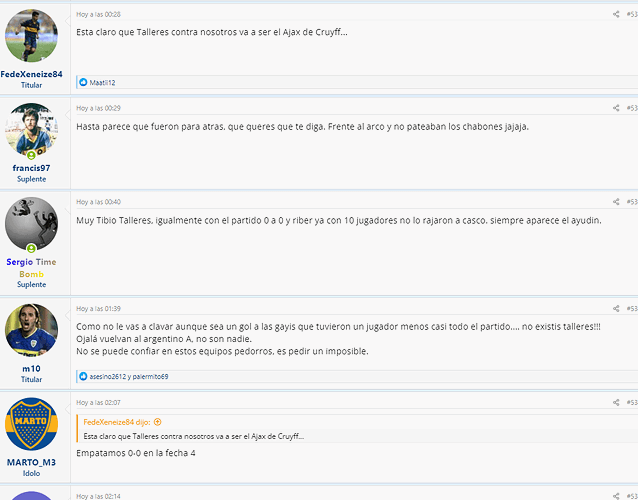The width and height of the screenshot is (638, 500).
Task: Click FedeXeneize84 avatar thumbnail
Action: 31,36
